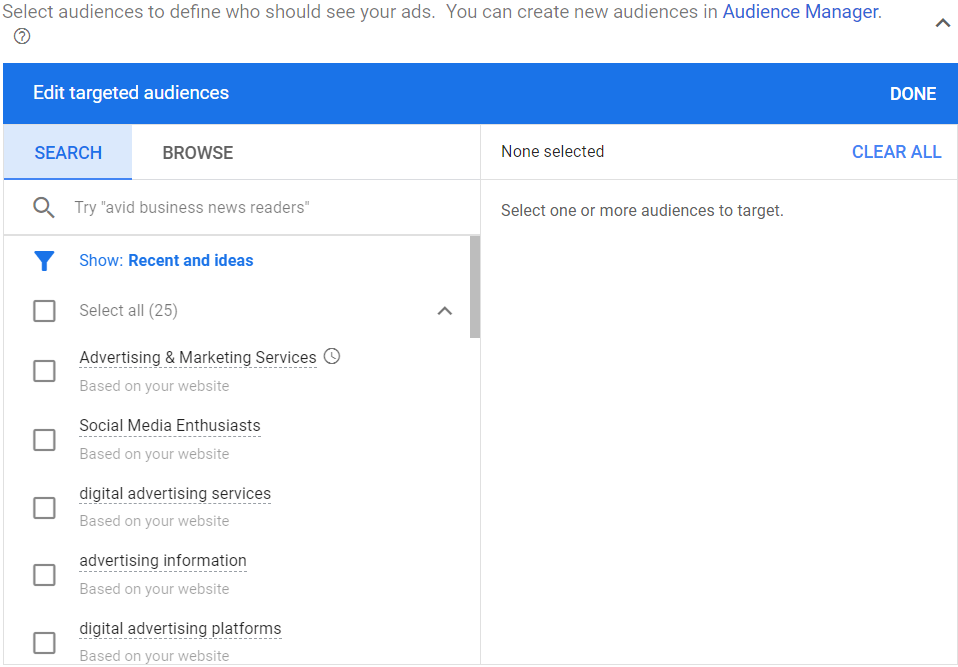Click the clock icon next to Advertising & Marketing Services
The width and height of the screenshot is (958, 667).
331,355
